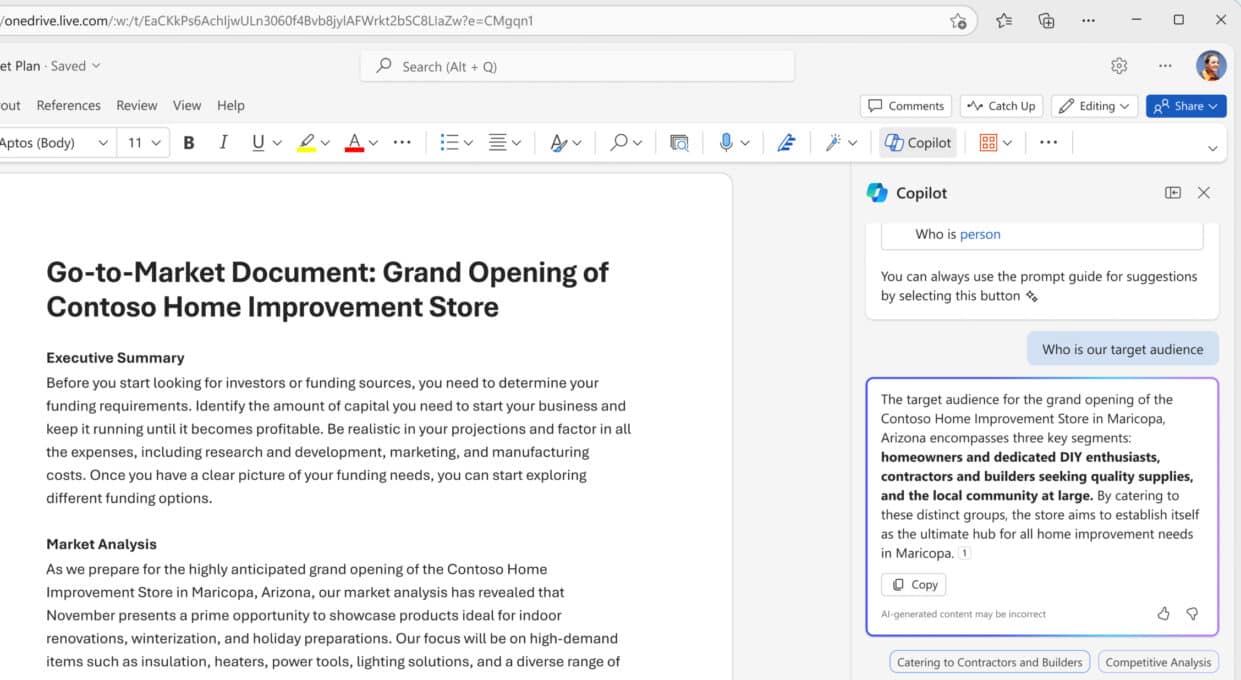Screen dimensions: 1241x680
Task: Open the Share button menu
Action: 1187,106
